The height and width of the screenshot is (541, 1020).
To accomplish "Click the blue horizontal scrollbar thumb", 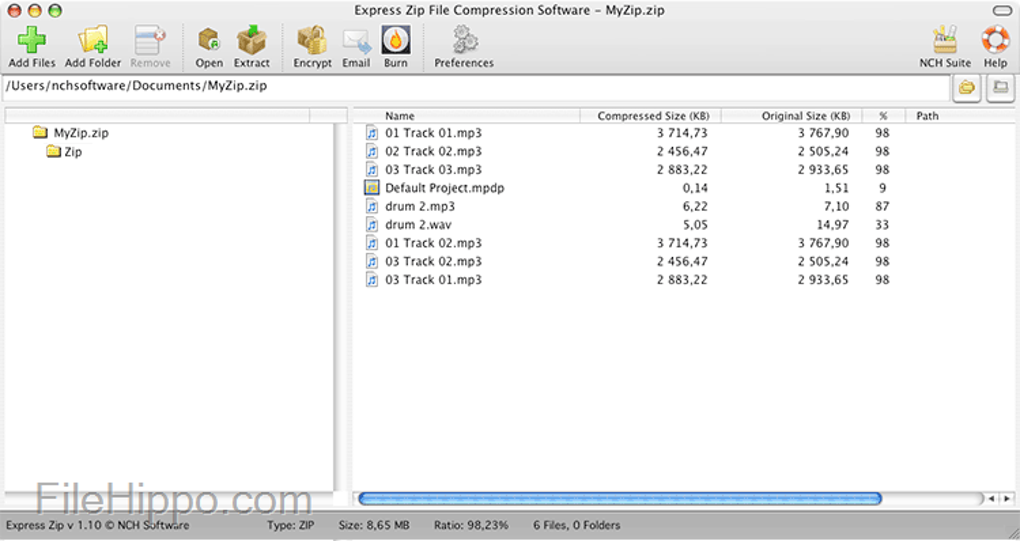I will (x=620, y=499).
